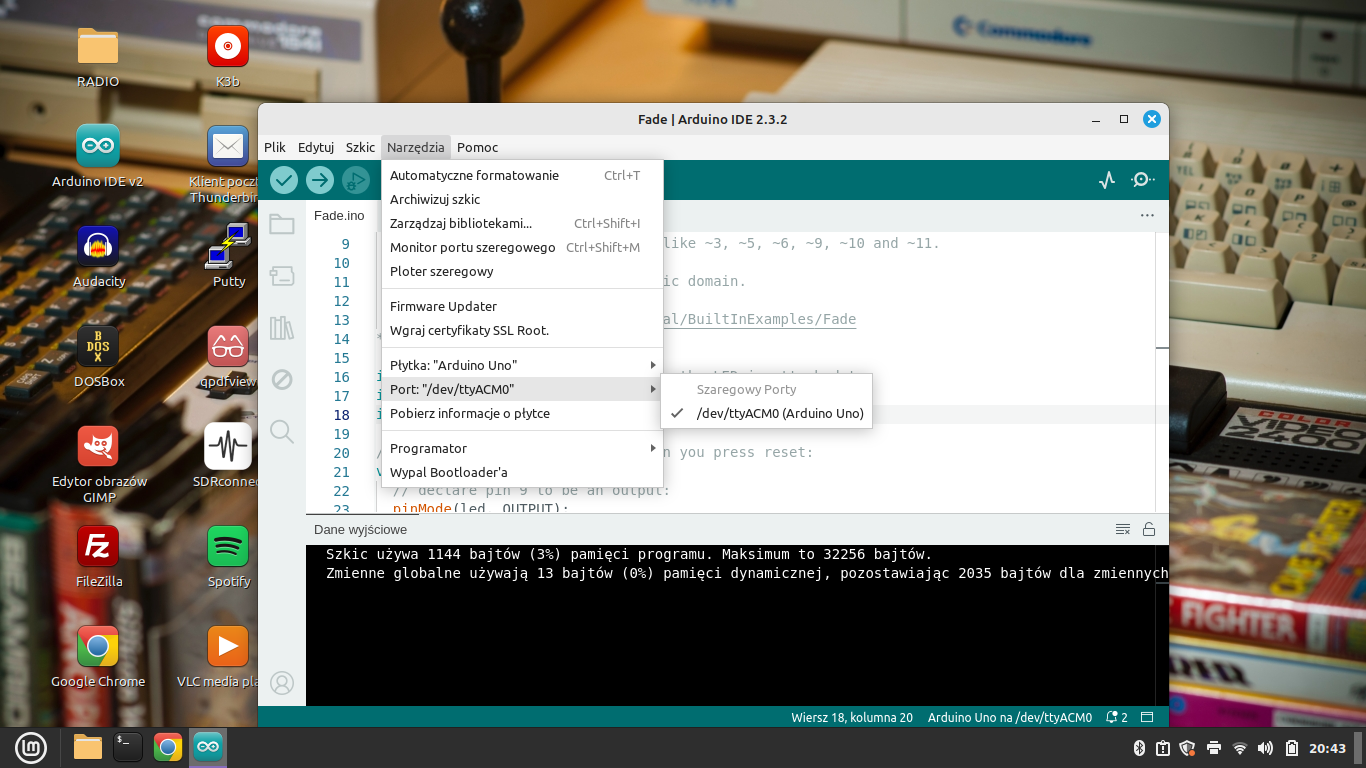Click the Verify sketch checkmark button
1366x768 pixels.
coord(285,180)
